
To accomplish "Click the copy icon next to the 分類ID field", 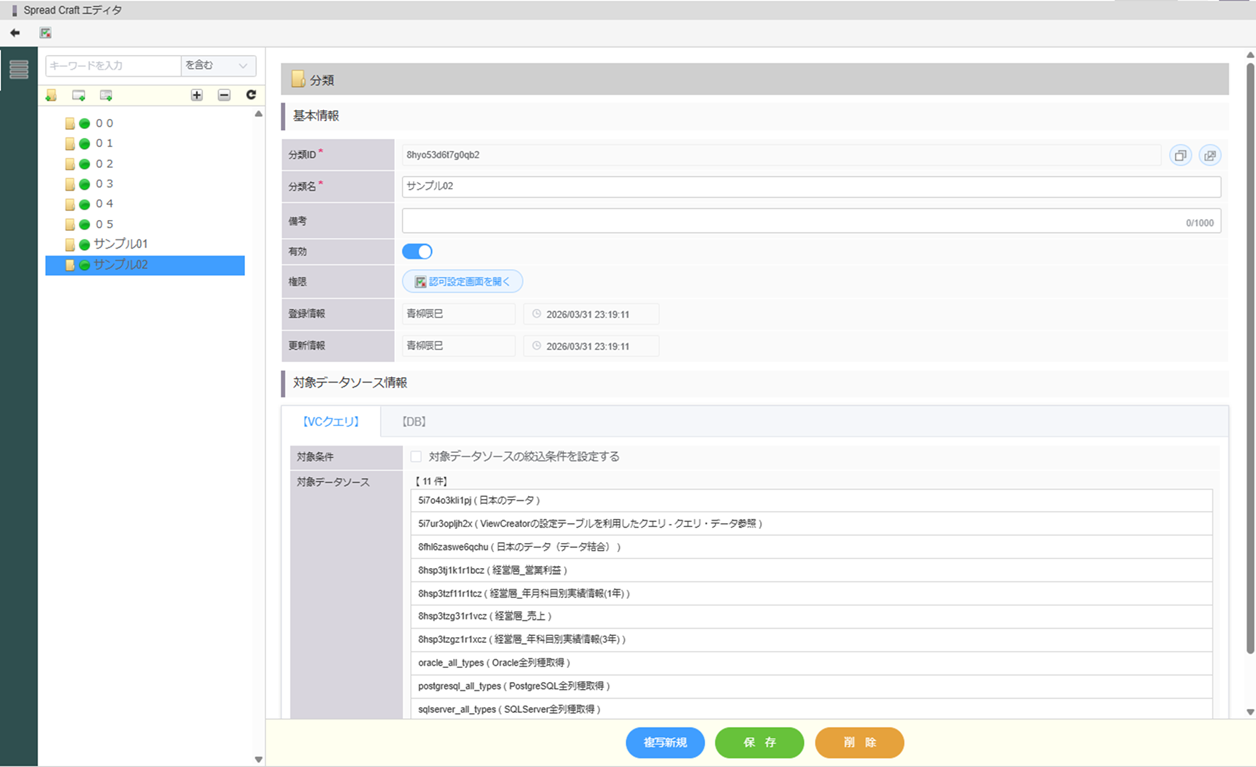I will pos(1181,155).
